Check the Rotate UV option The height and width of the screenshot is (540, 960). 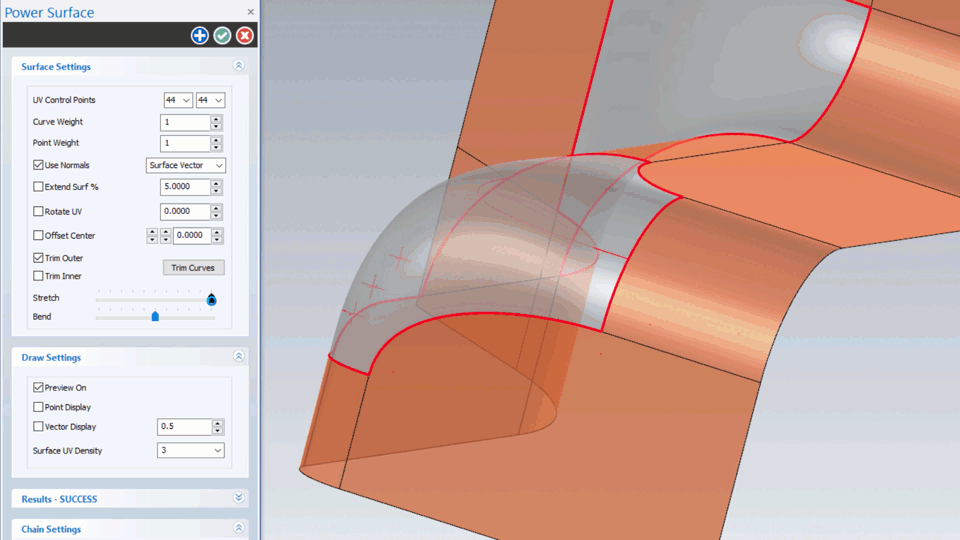point(39,212)
